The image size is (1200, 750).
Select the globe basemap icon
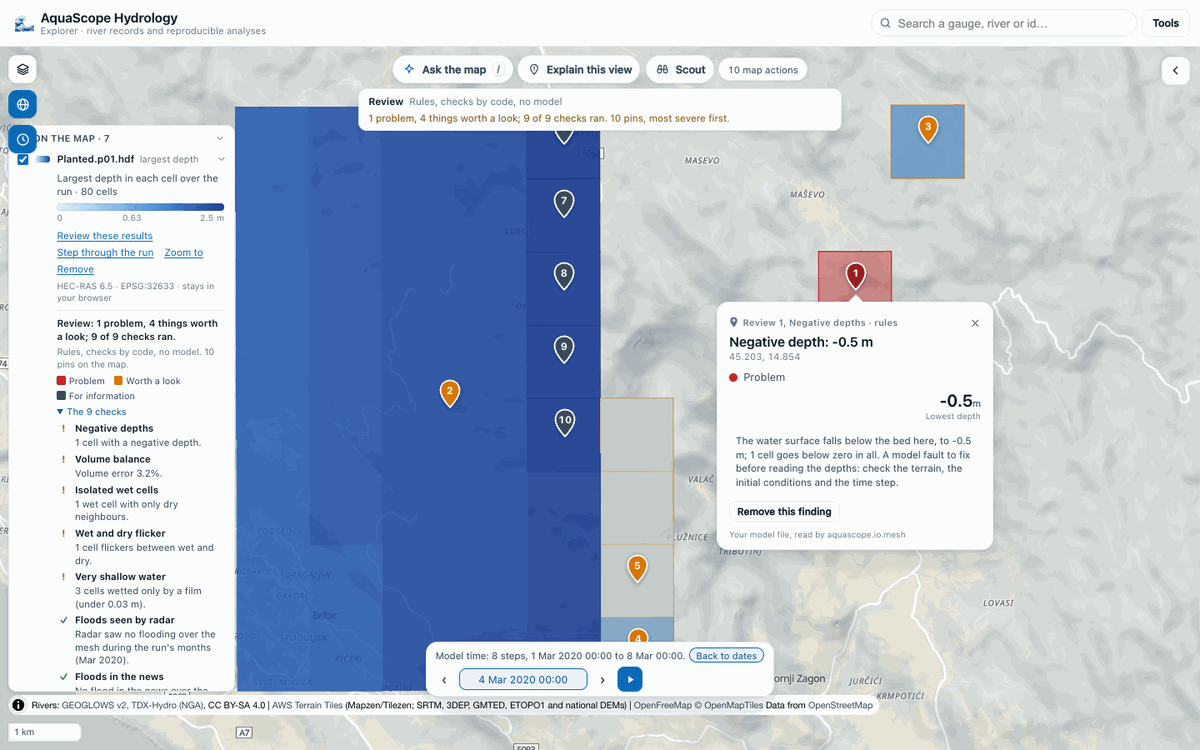(x=23, y=104)
